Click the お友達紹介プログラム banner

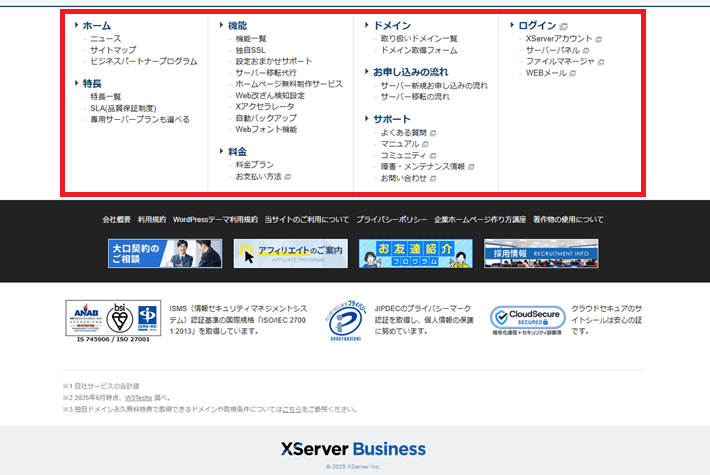[416, 254]
